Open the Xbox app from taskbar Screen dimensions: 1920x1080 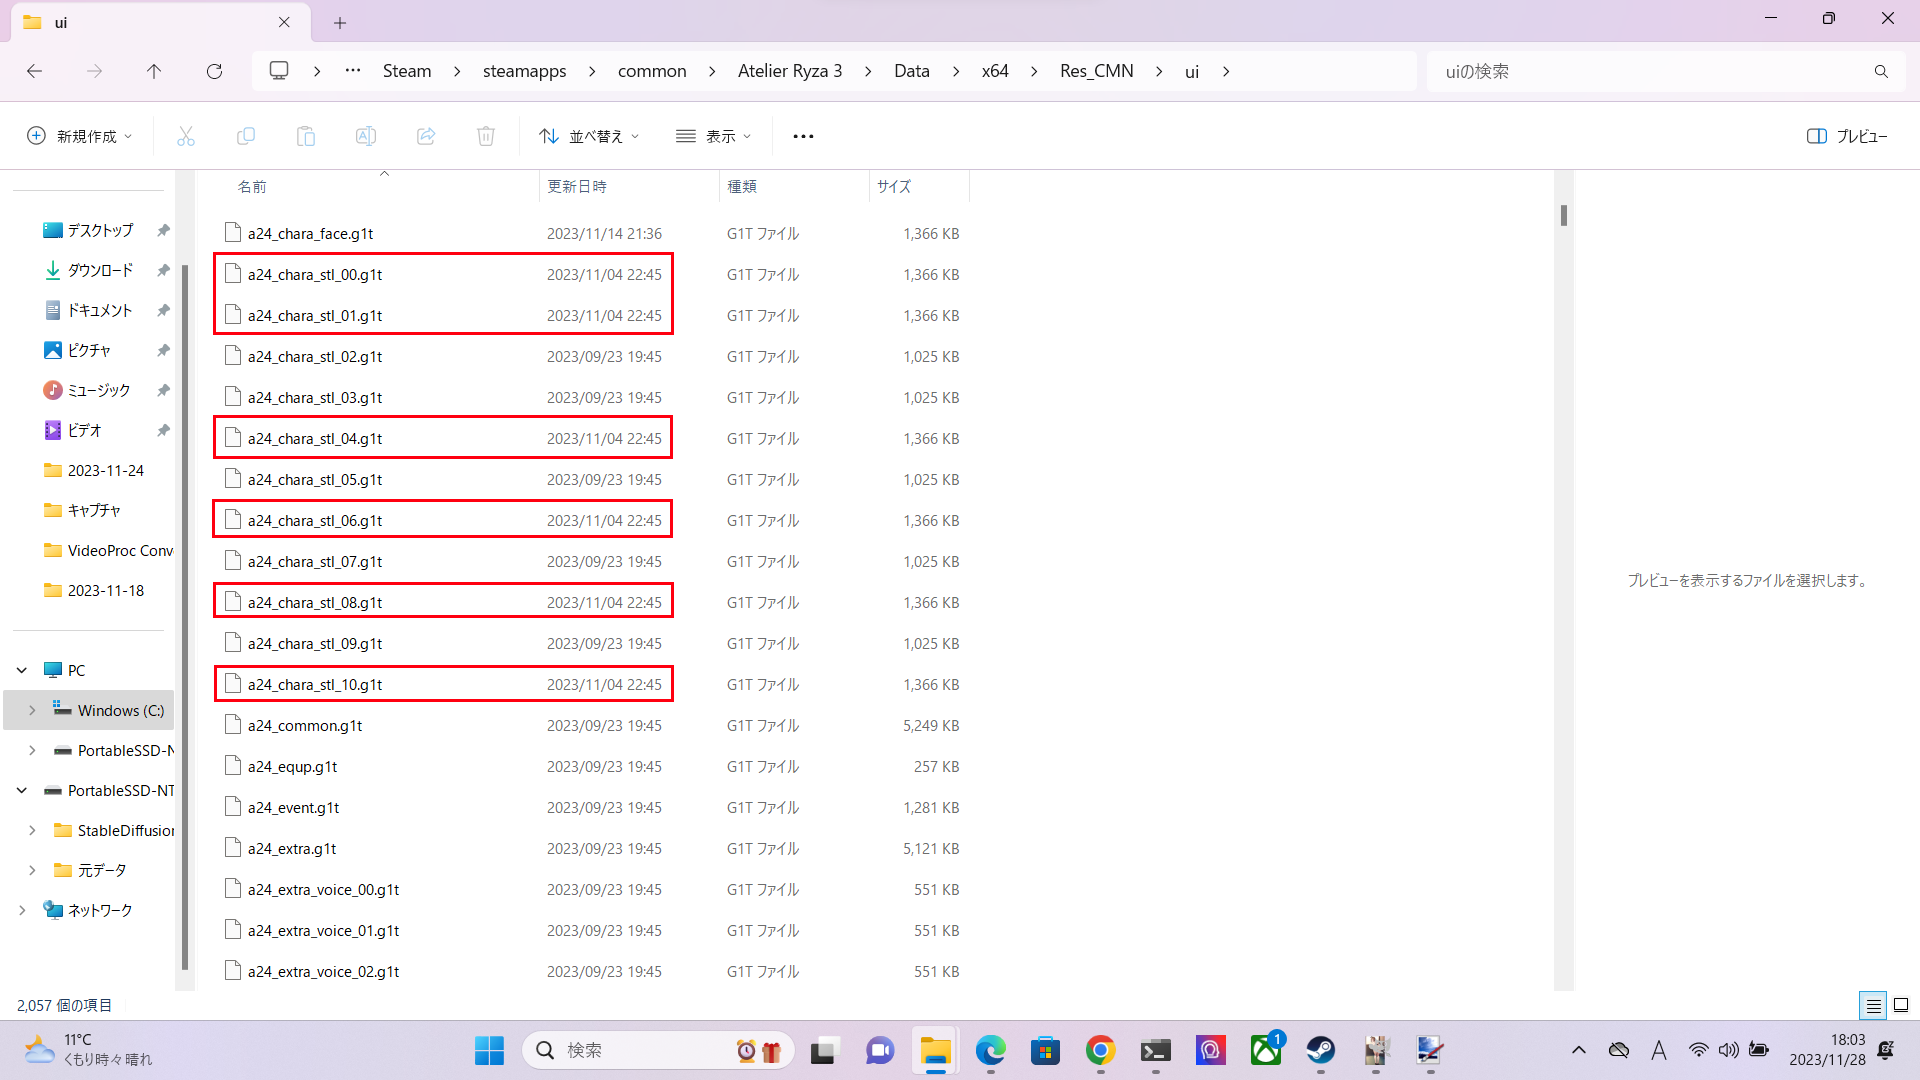click(x=1266, y=1050)
